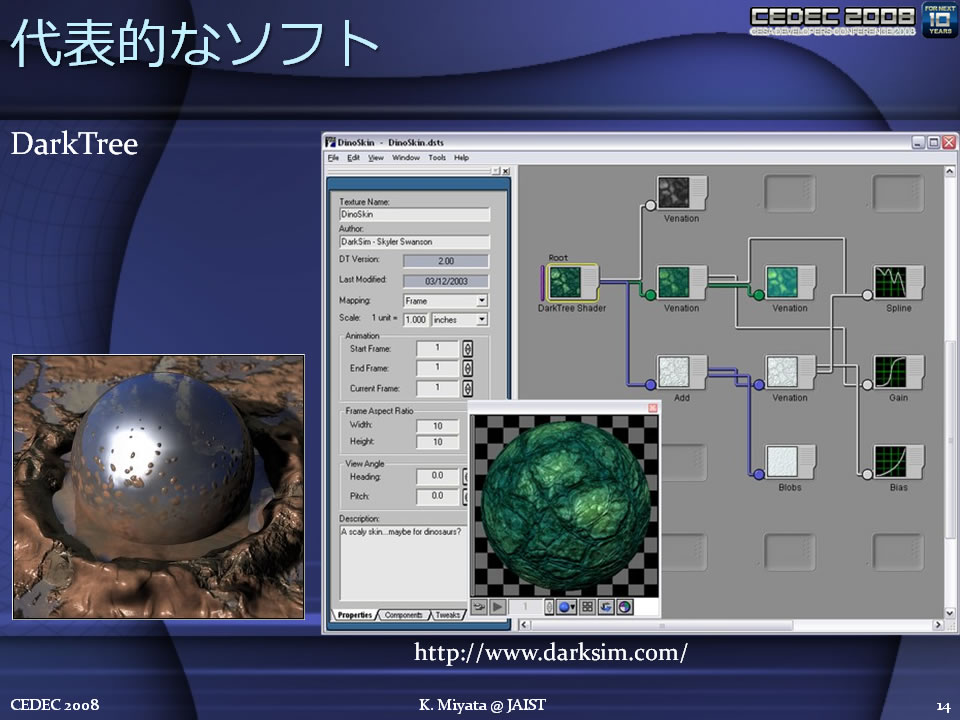960x720 pixels.
Task: Click the aspect ratio Width field
Action: (x=437, y=426)
